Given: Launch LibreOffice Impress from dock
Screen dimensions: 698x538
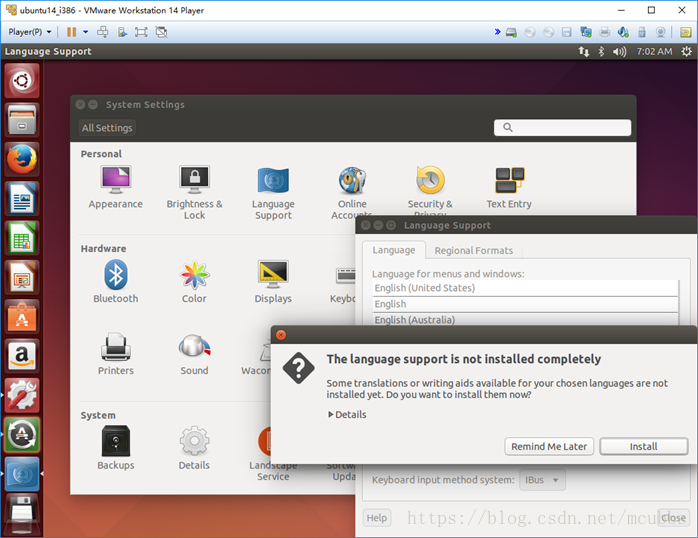Looking at the screenshot, I should [x=22, y=277].
